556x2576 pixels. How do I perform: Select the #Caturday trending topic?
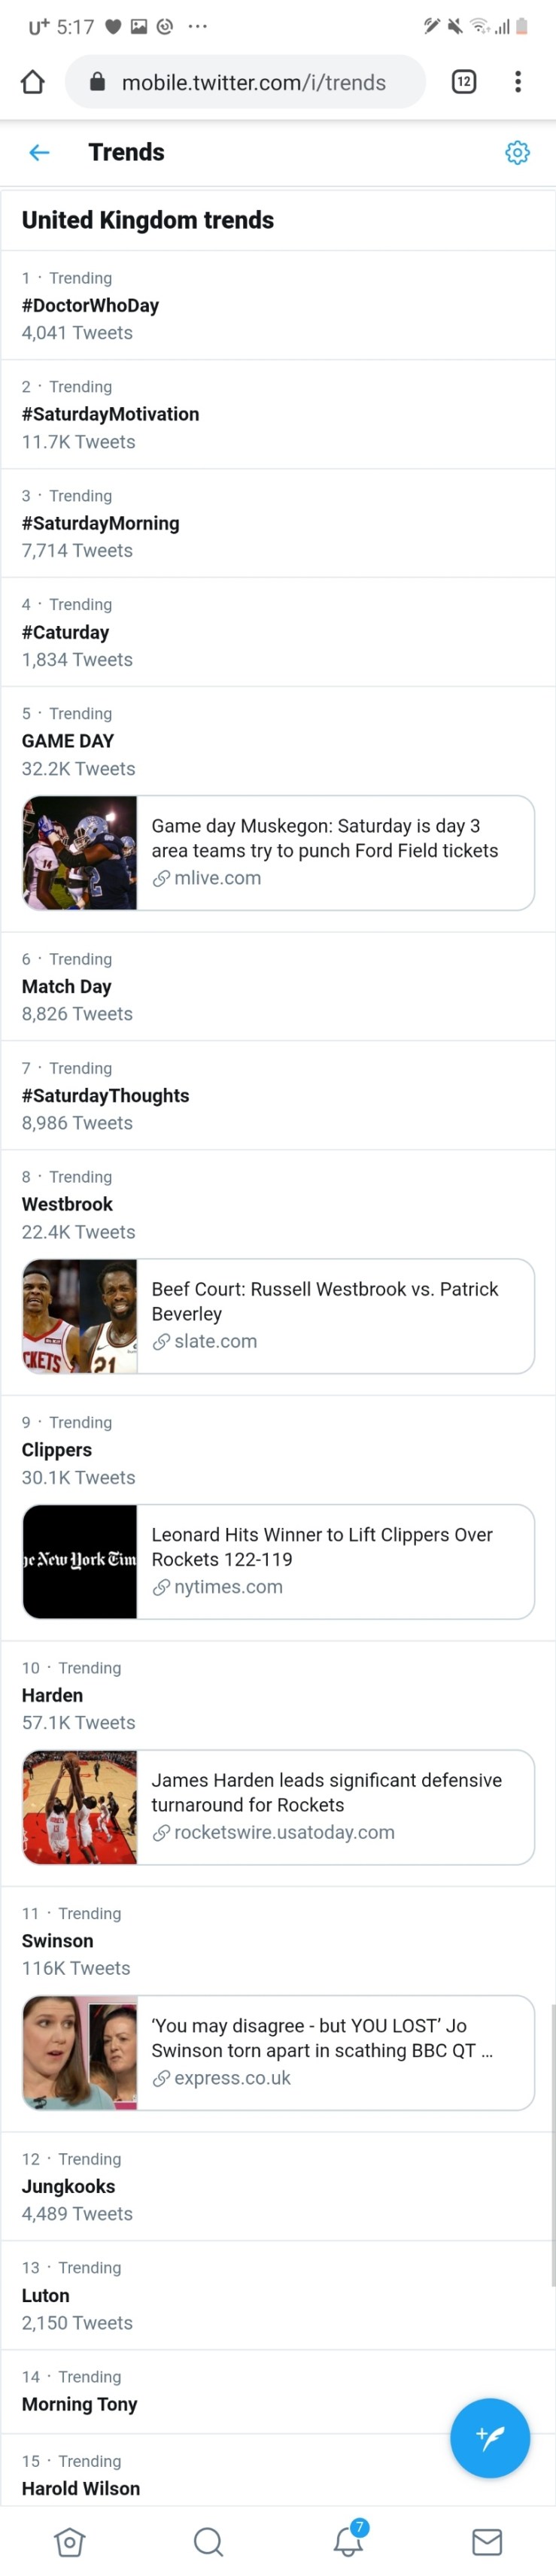[66, 632]
